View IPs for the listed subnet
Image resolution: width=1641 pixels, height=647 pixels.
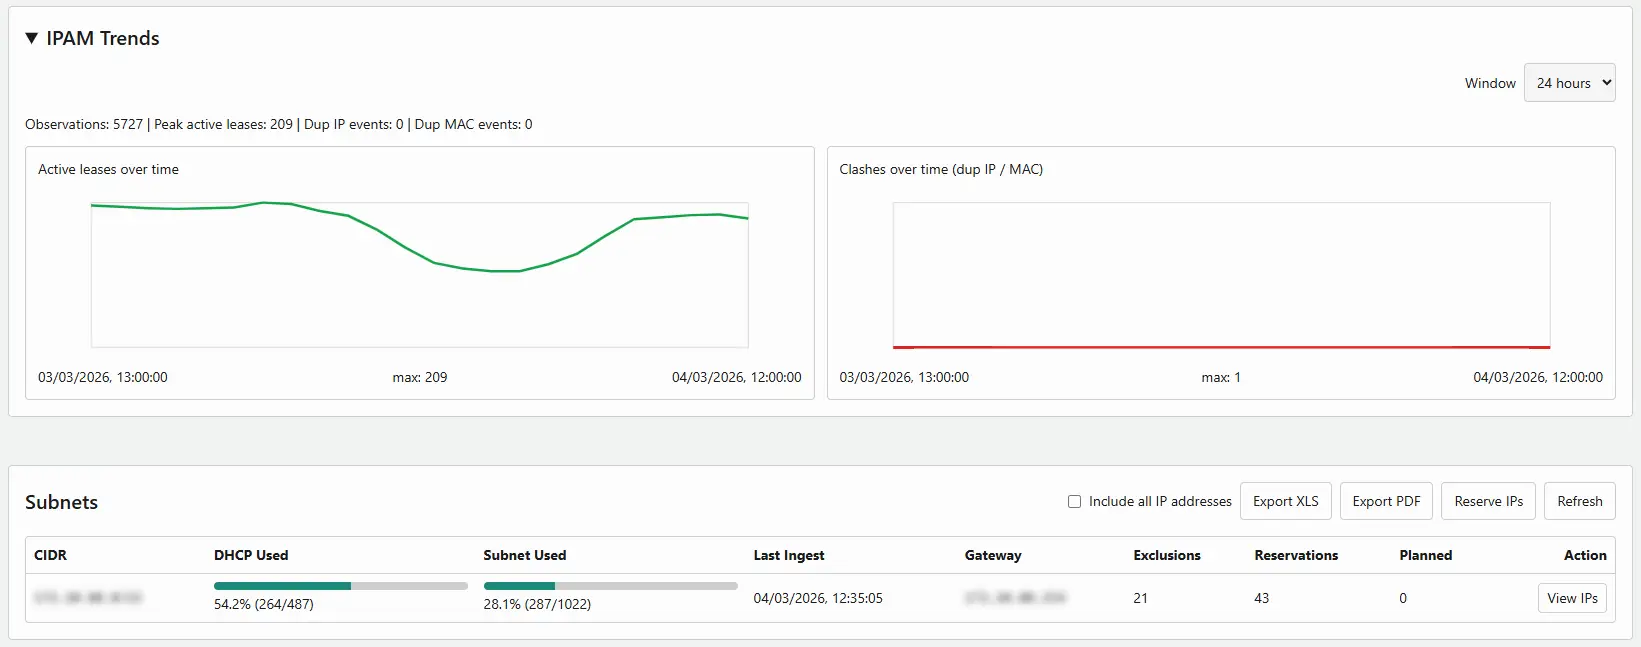(1572, 598)
